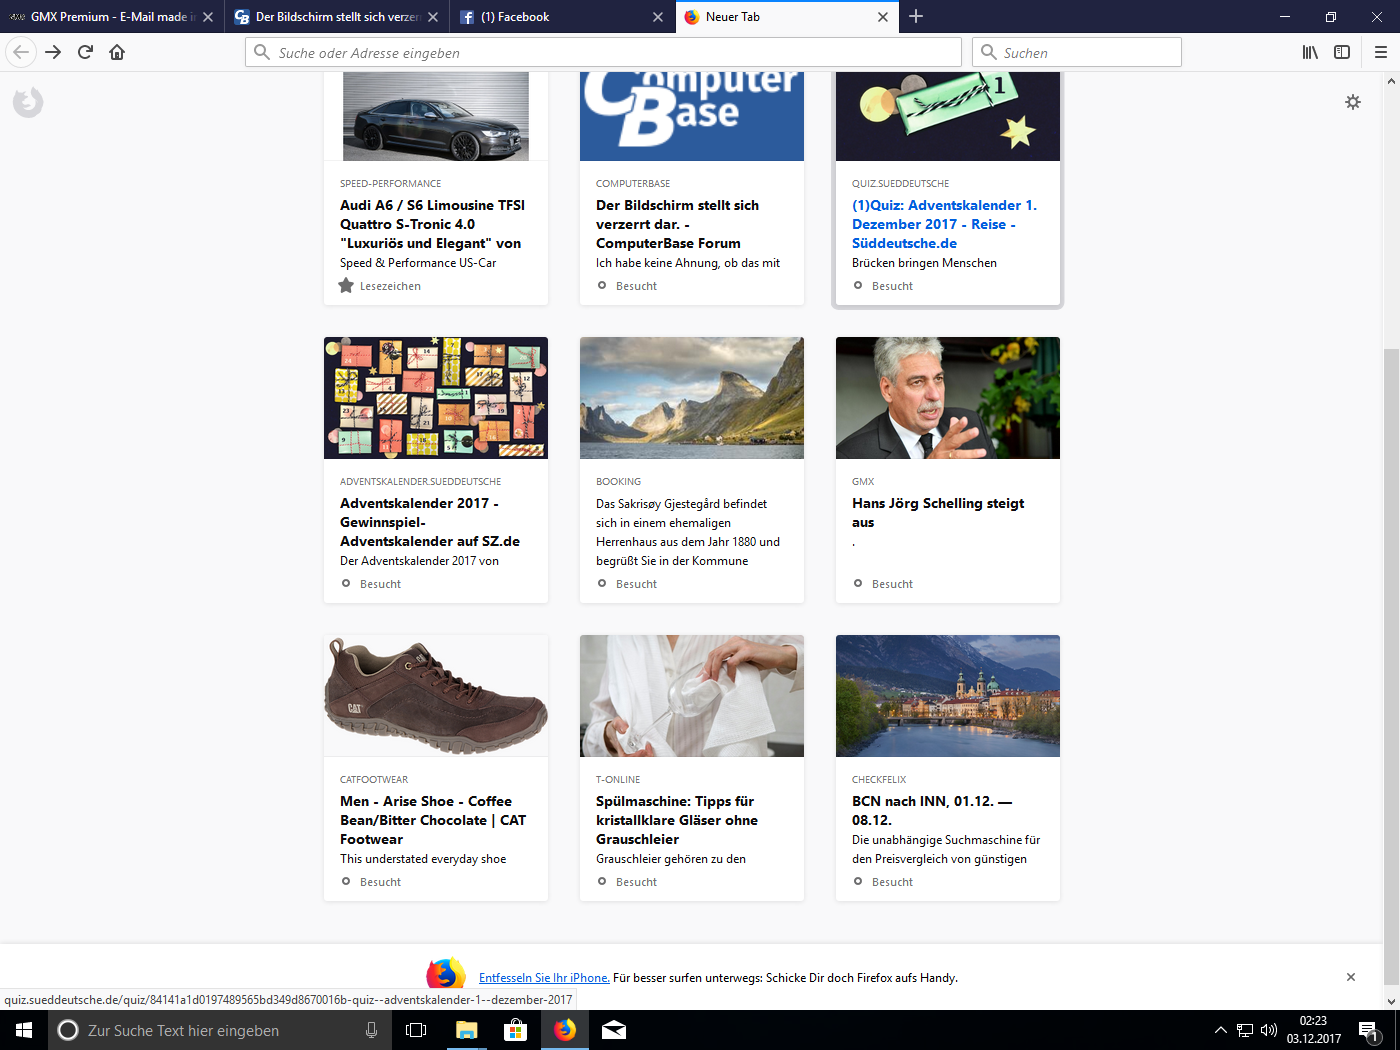Toggle the sidebar view icon
1400x1050 pixels.
click(1342, 52)
